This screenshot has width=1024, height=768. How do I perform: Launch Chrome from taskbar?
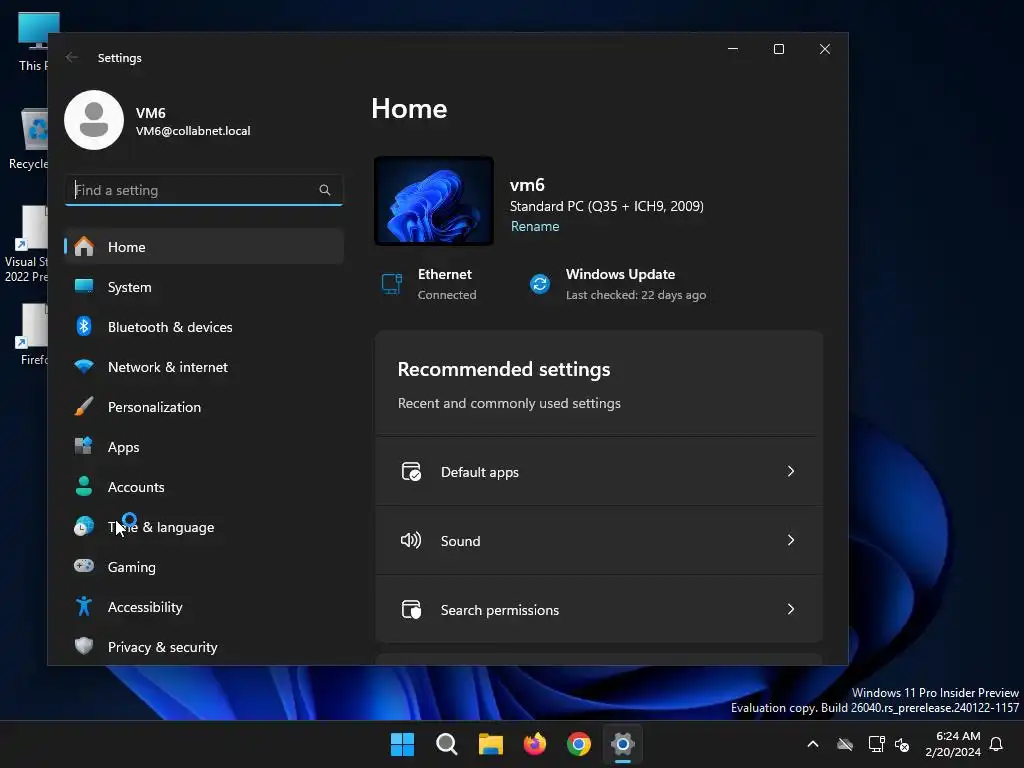[x=579, y=744]
